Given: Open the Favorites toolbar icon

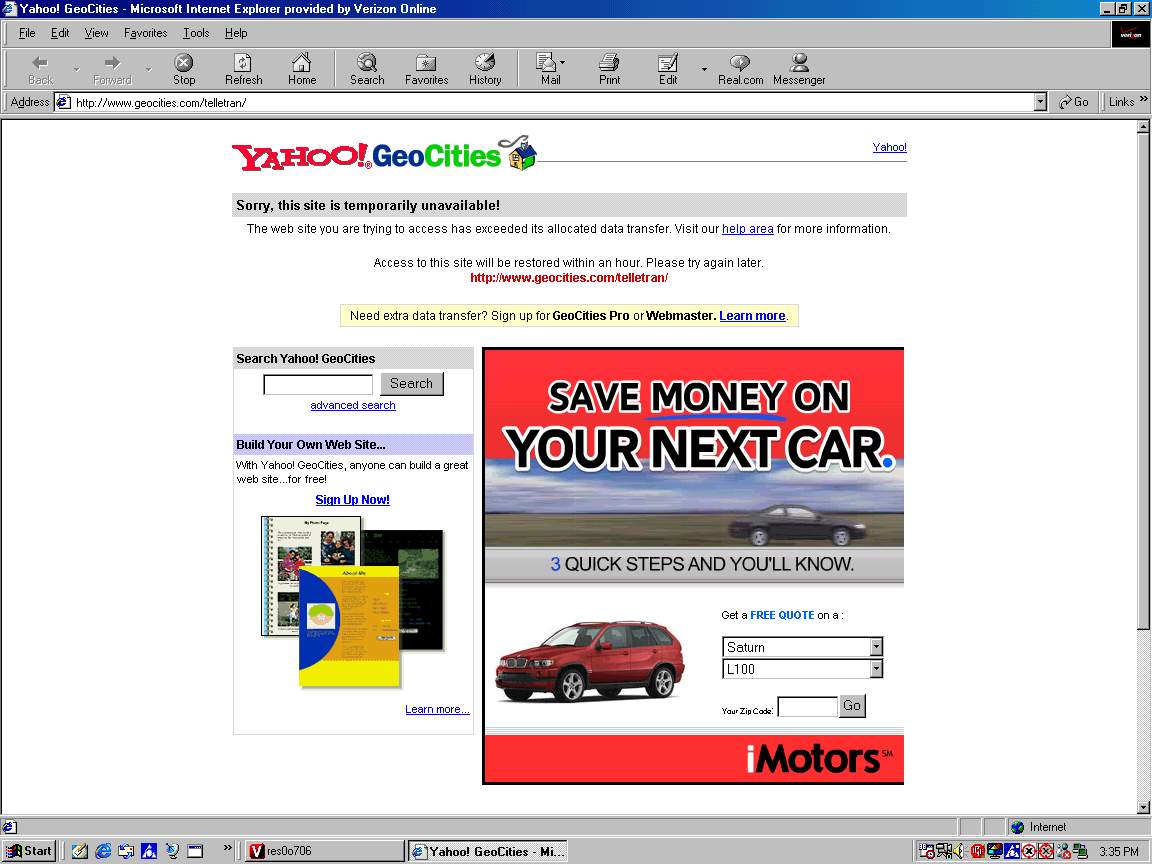Looking at the screenshot, I should point(426,69).
